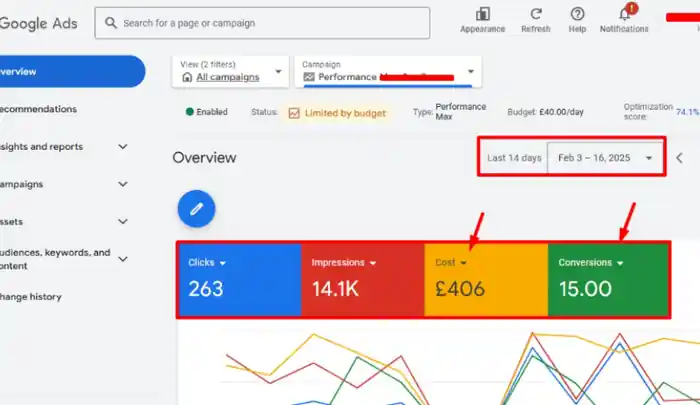Click the search magnifier icon
Screen dimensions: 700x405
coord(110,23)
